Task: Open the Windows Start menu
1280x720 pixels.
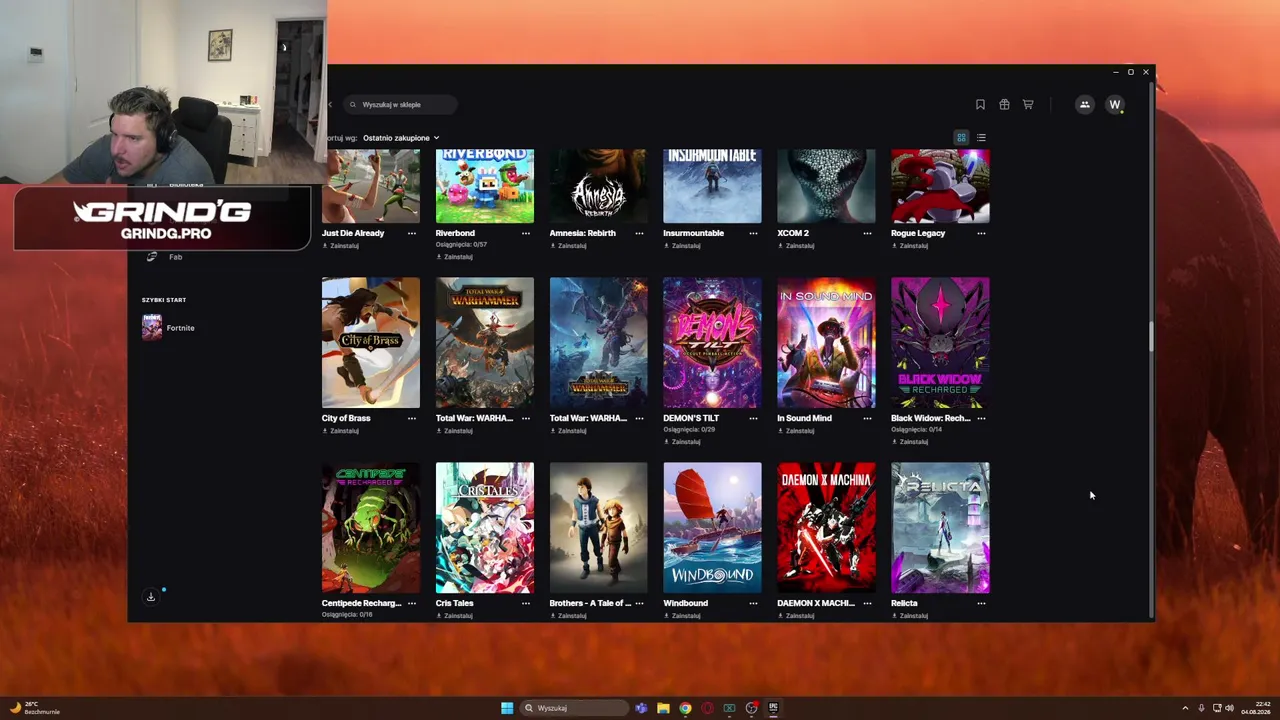Action: coord(507,708)
